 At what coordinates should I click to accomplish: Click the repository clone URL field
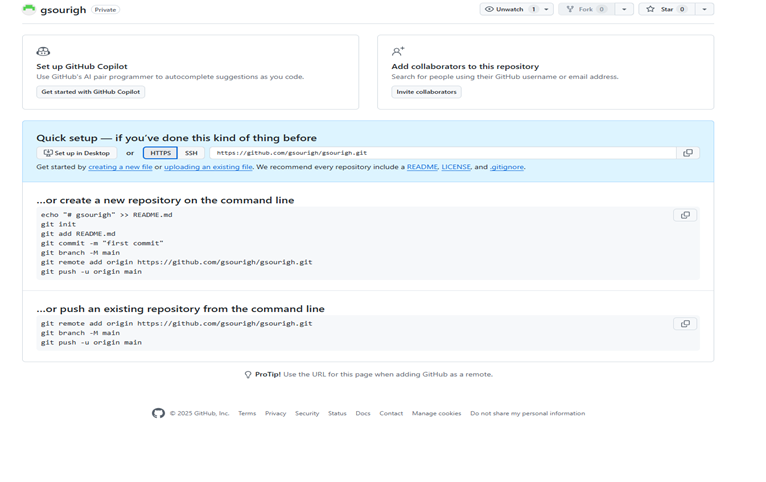[x=443, y=153]
